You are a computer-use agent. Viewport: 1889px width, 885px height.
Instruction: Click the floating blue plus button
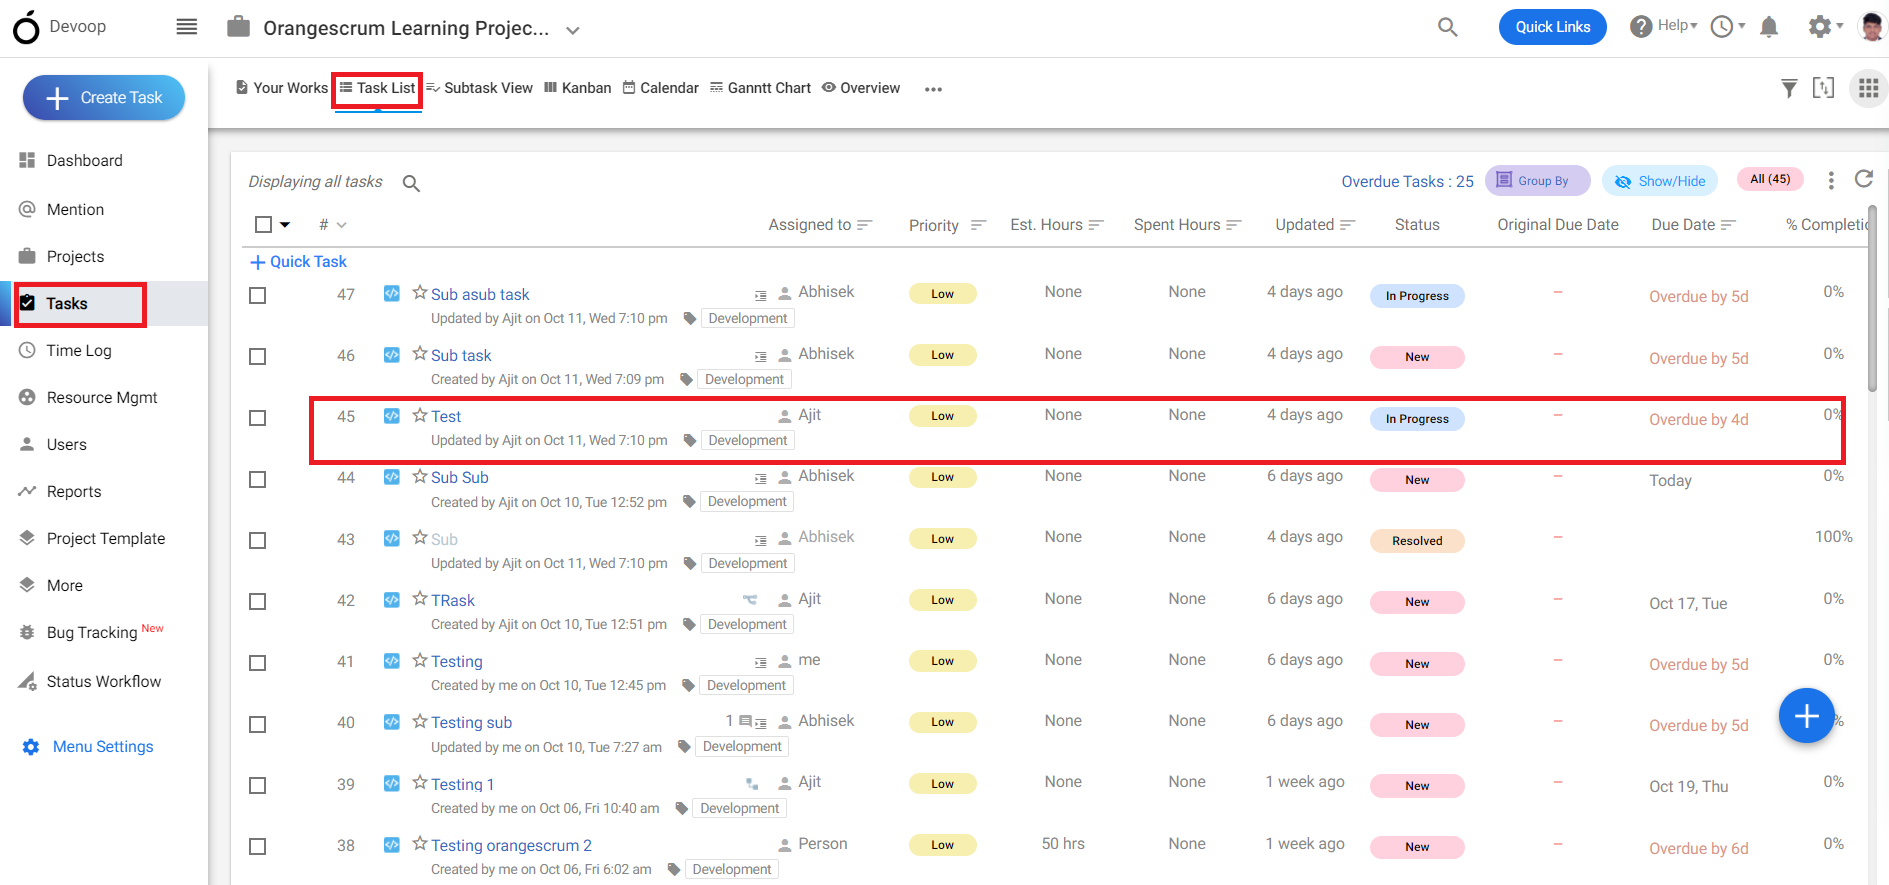coord(1806,716)
